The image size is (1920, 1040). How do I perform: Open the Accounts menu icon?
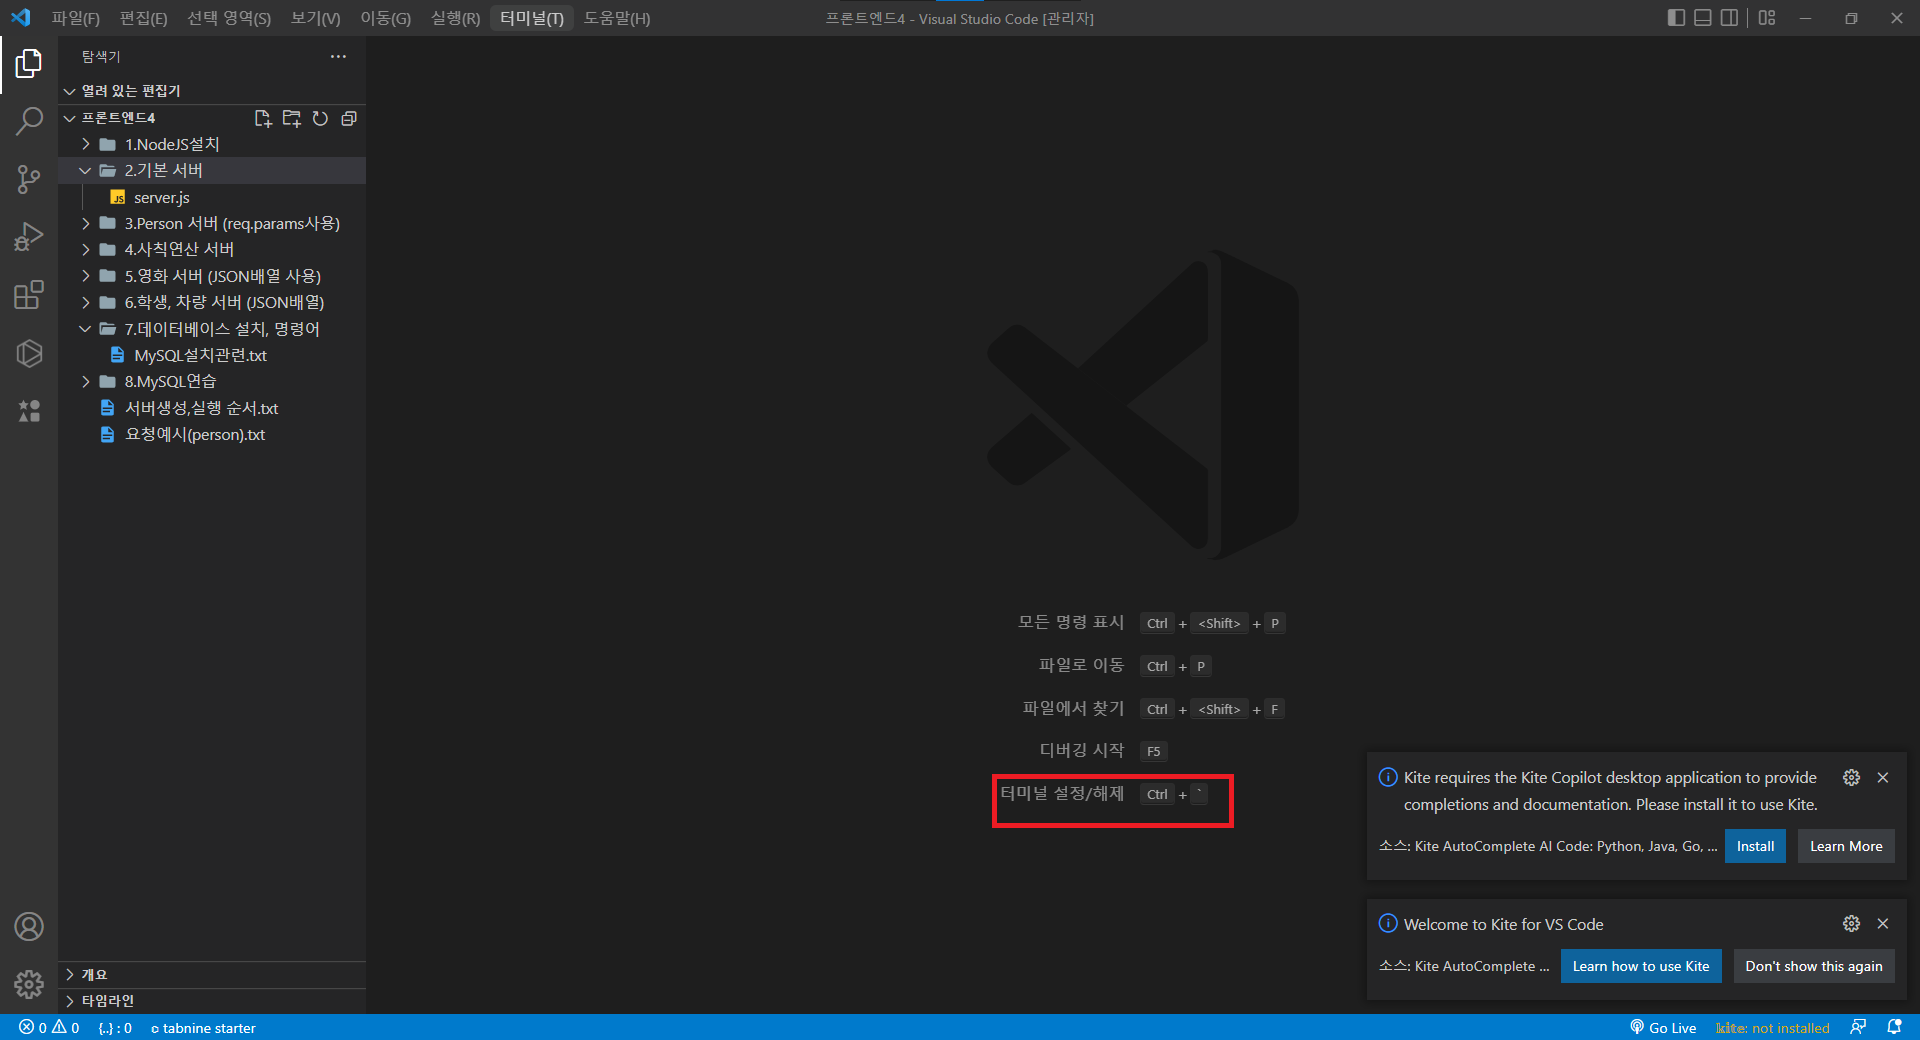(29, 927)
